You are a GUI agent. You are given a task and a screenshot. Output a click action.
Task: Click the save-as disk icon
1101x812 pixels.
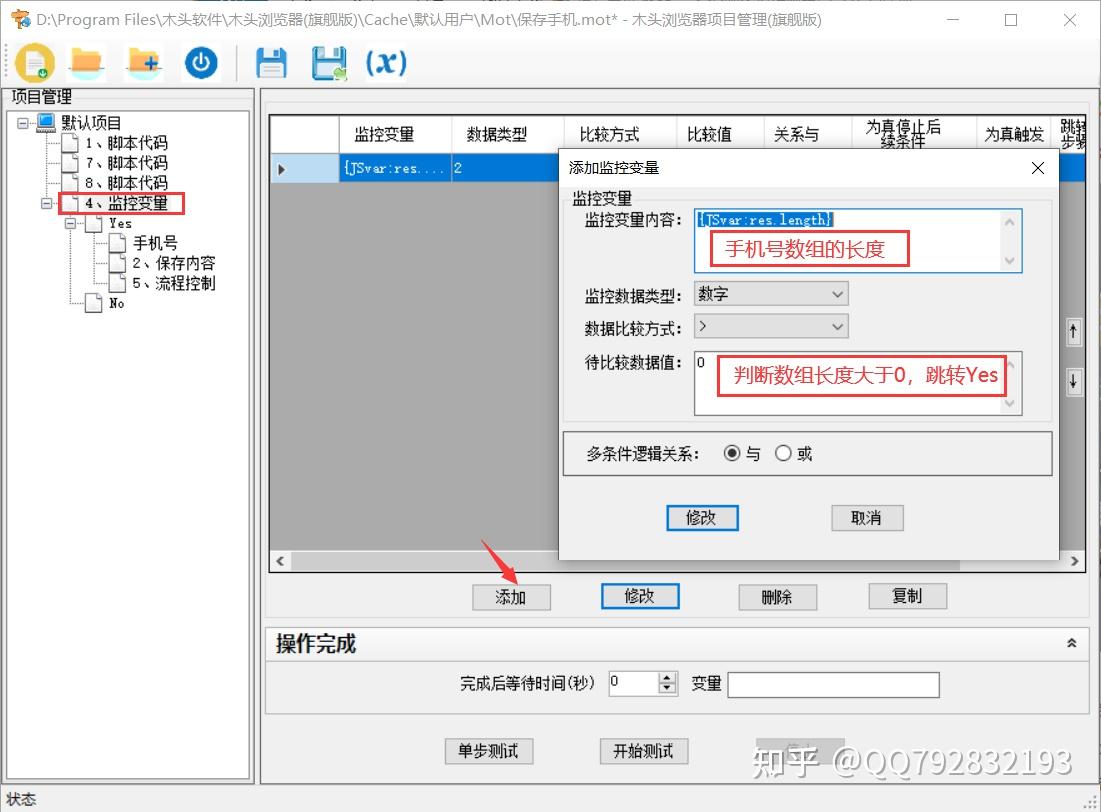point(327,61)
